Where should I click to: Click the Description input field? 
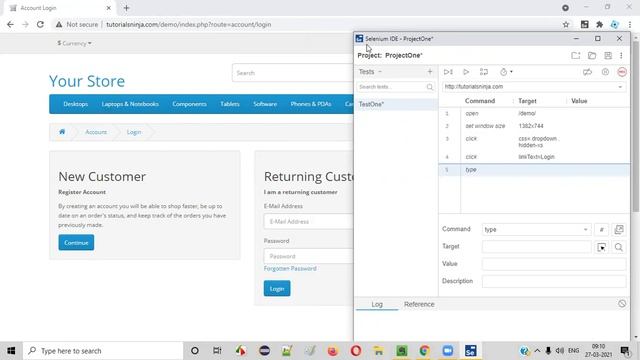point(553,281)
